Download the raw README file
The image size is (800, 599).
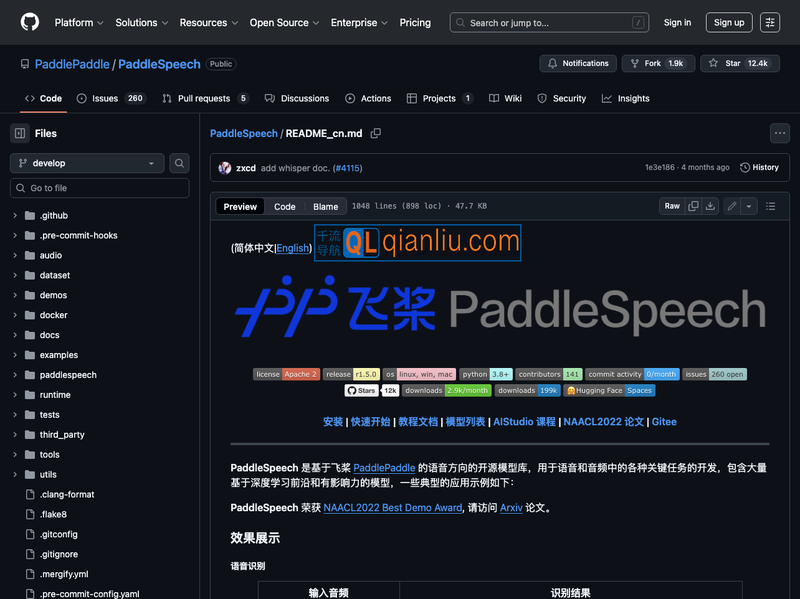tap(710, 206)
